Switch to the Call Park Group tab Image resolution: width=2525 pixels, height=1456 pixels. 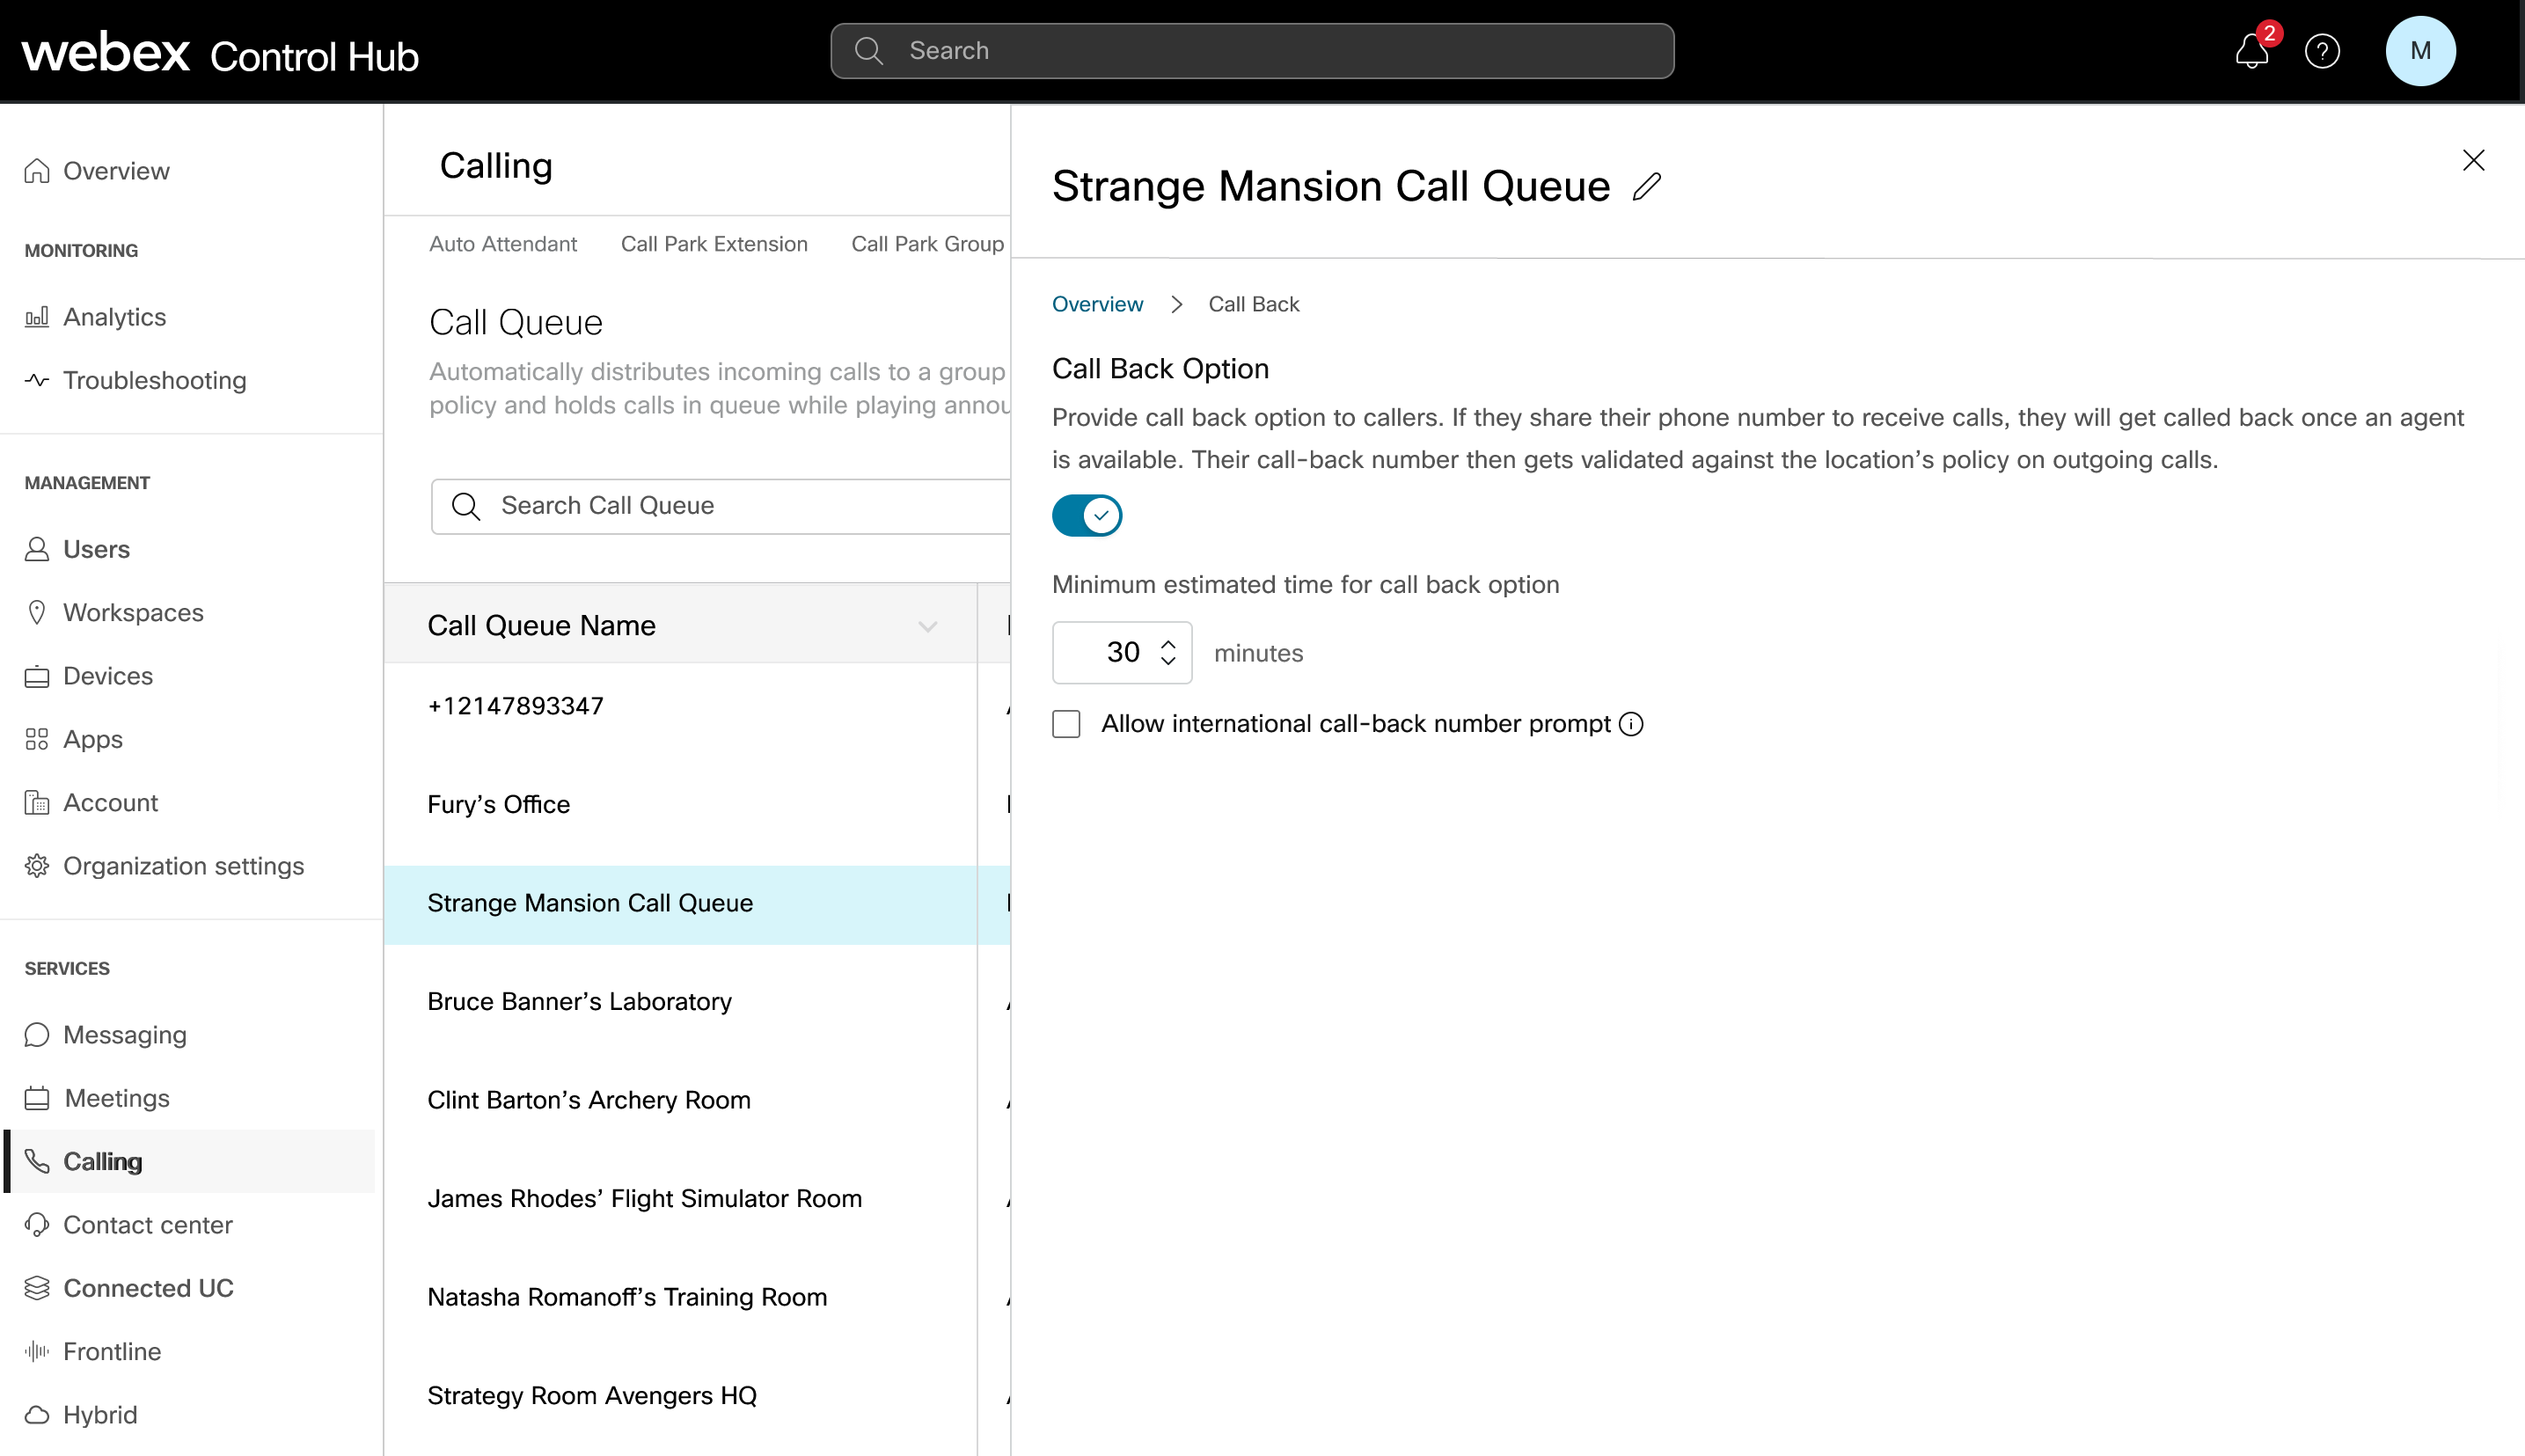click(x=927, y=244)
